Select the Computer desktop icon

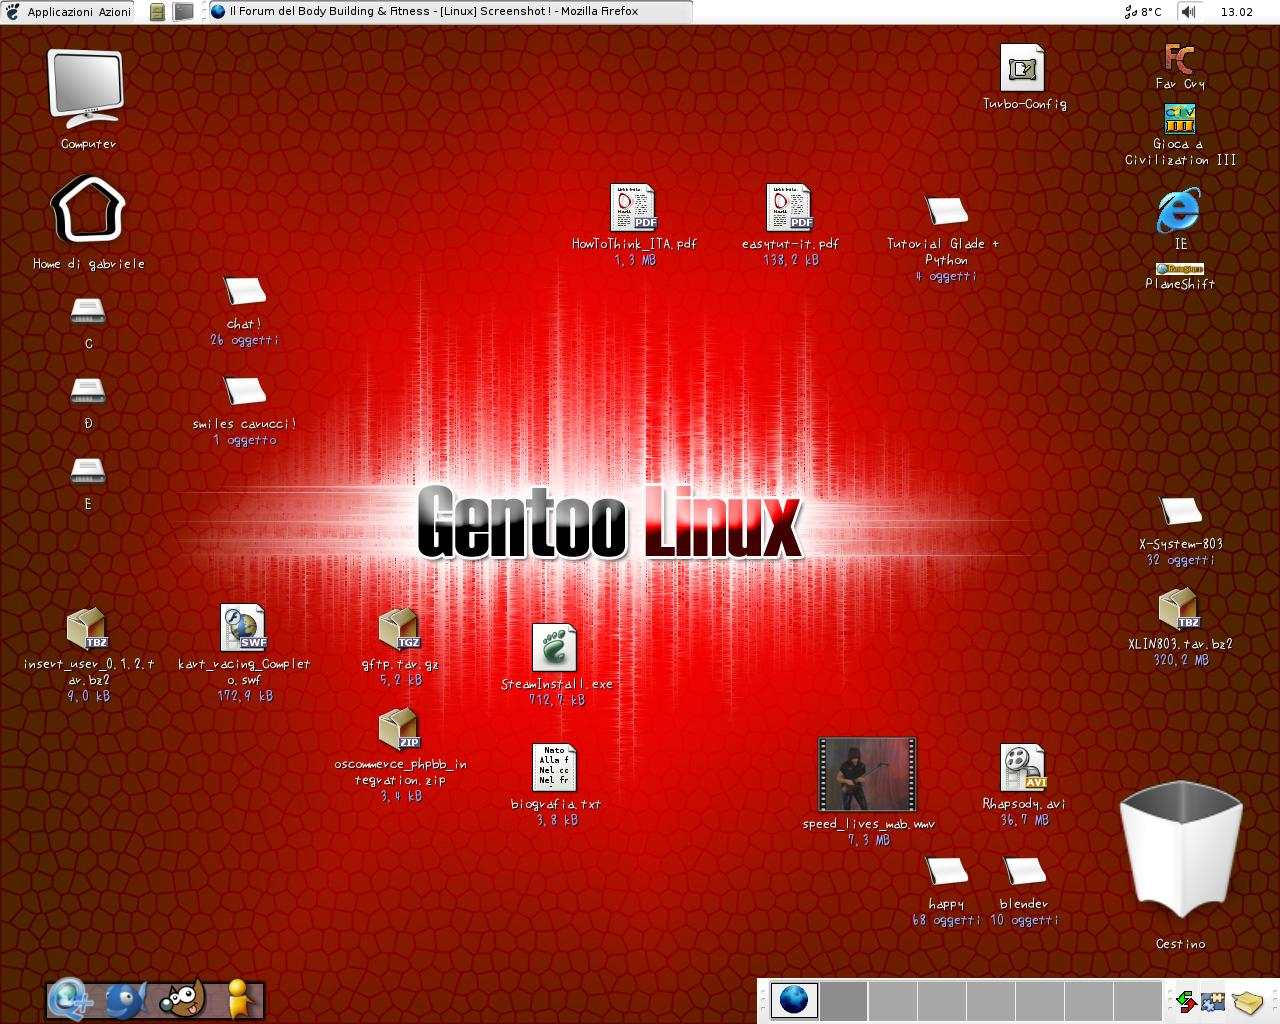pyautogui.click(x=86, y=90)
